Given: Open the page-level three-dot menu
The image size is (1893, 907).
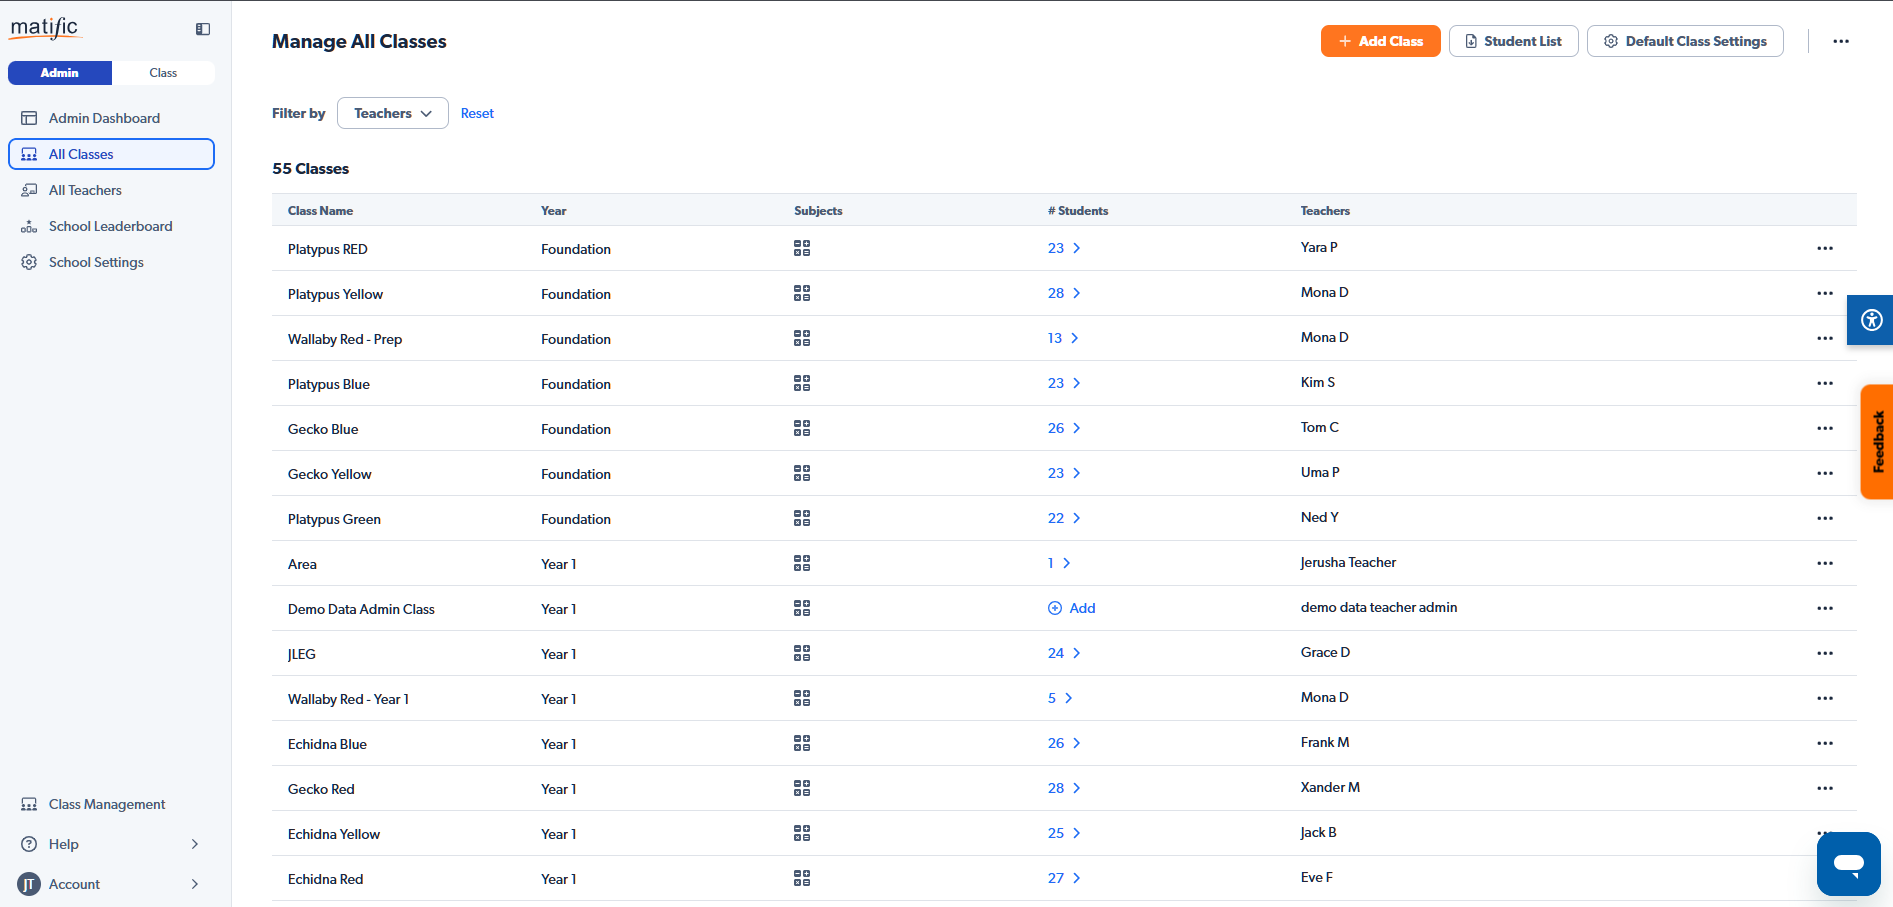Looking at the screenshot, I should point(1840,41).
